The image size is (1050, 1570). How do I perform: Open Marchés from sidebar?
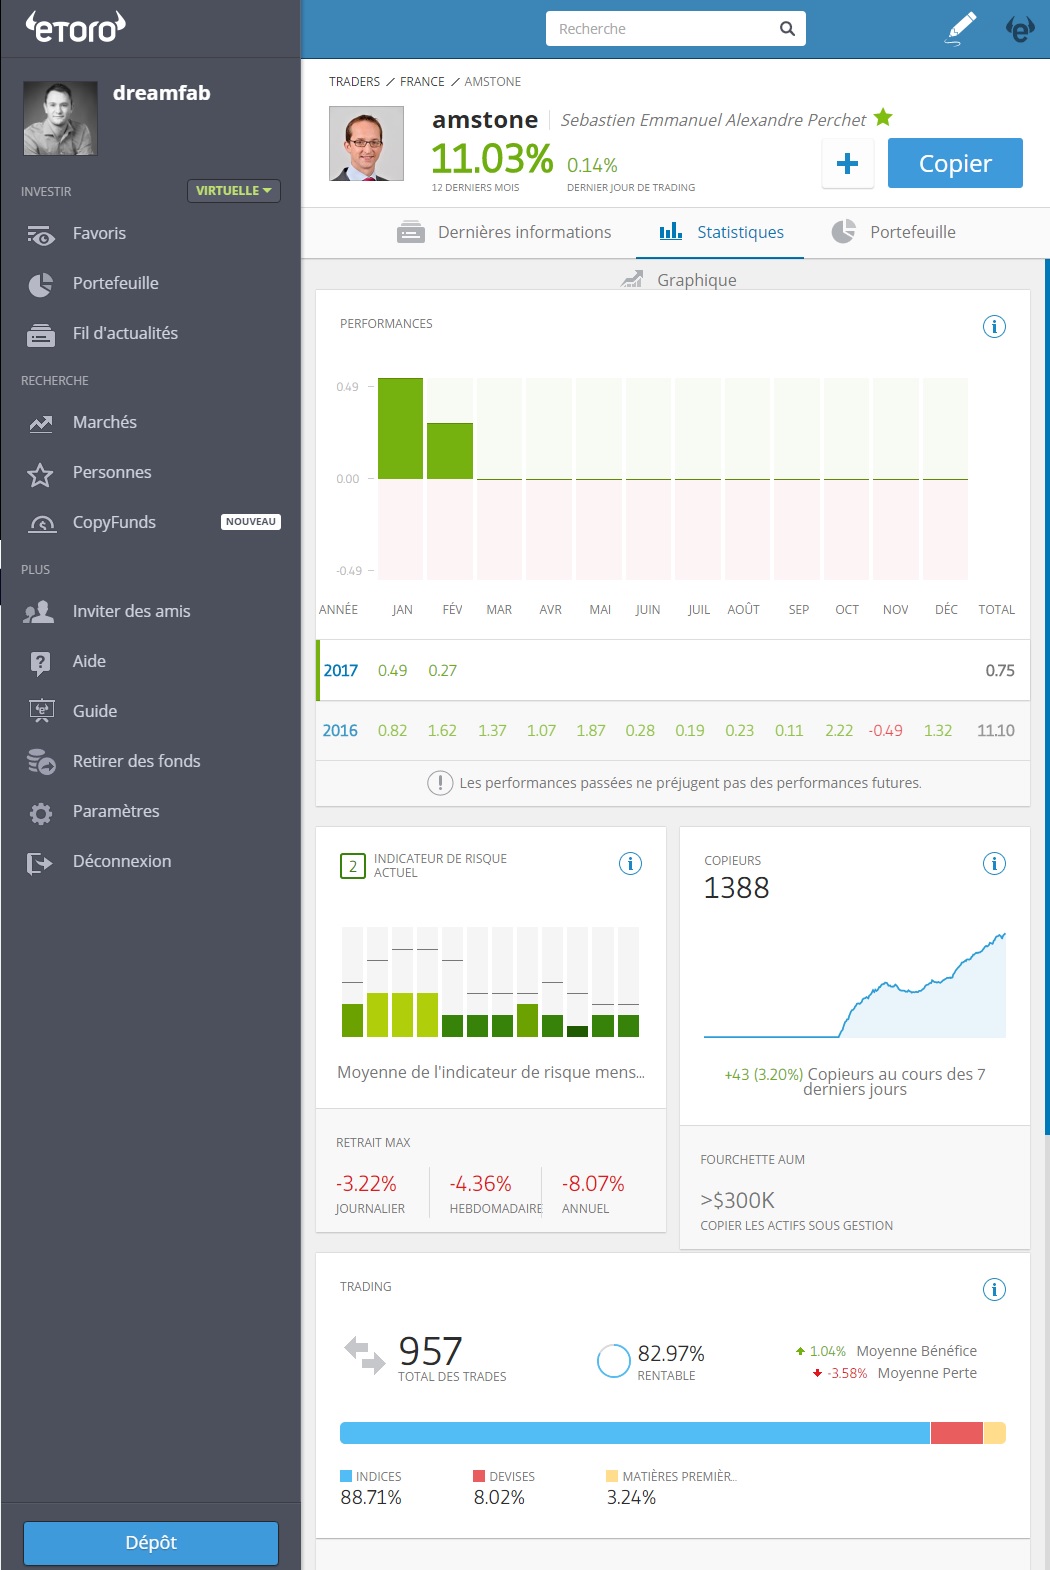[104, 422]
